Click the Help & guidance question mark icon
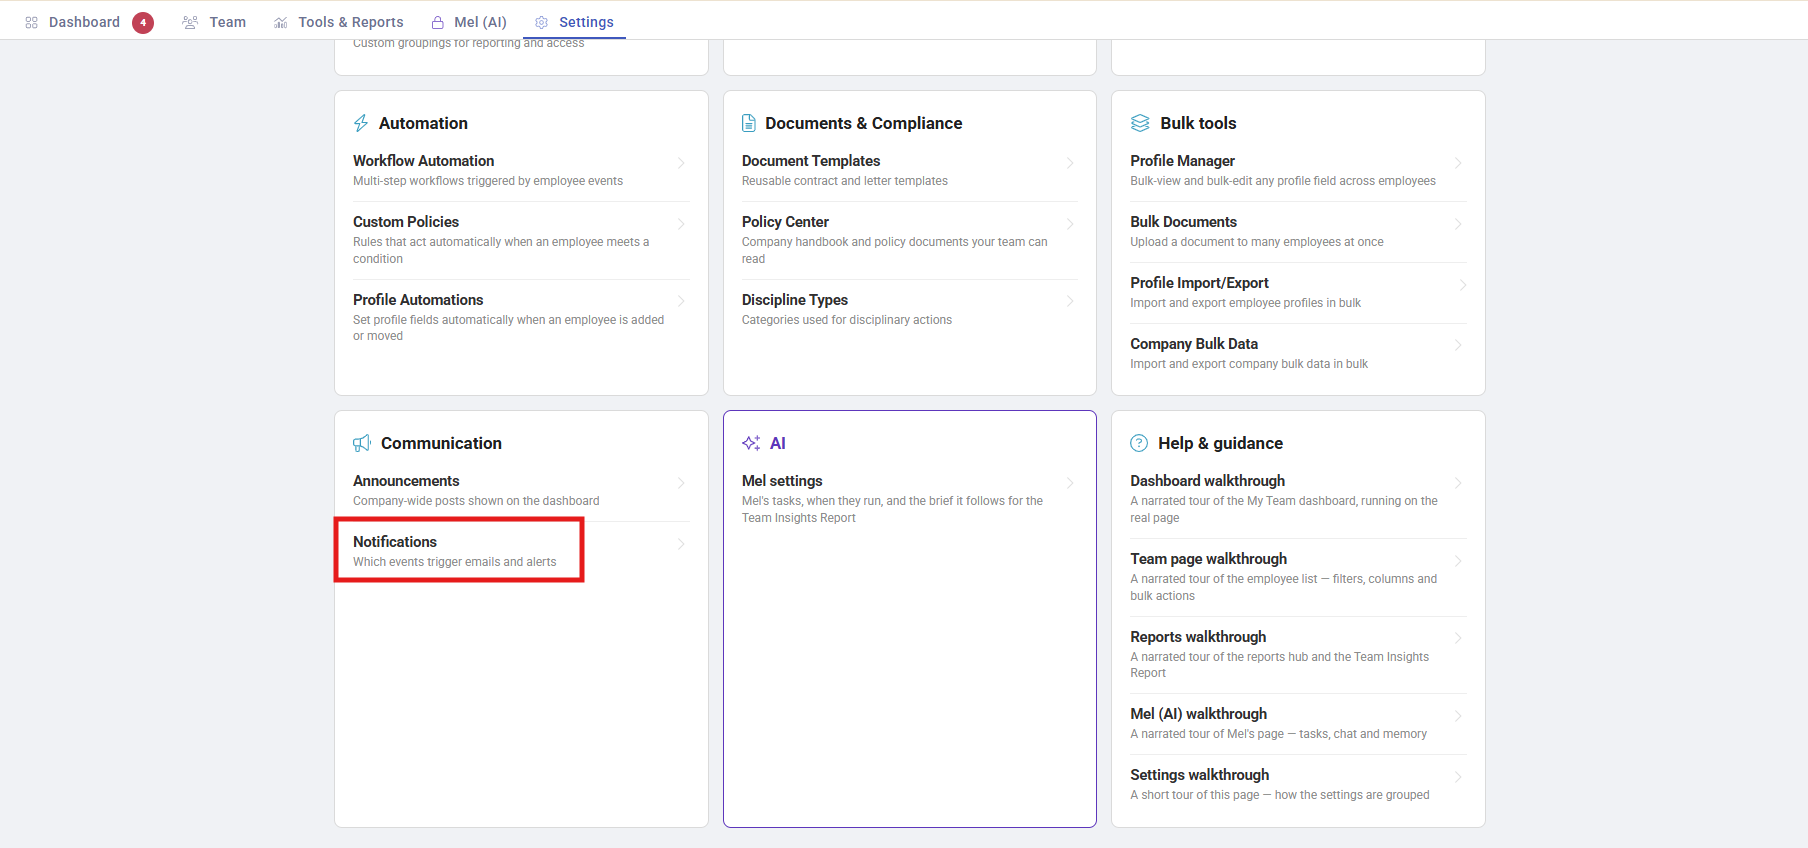The width and height of the screenshot is (1808, 848). pos(1139,443)
